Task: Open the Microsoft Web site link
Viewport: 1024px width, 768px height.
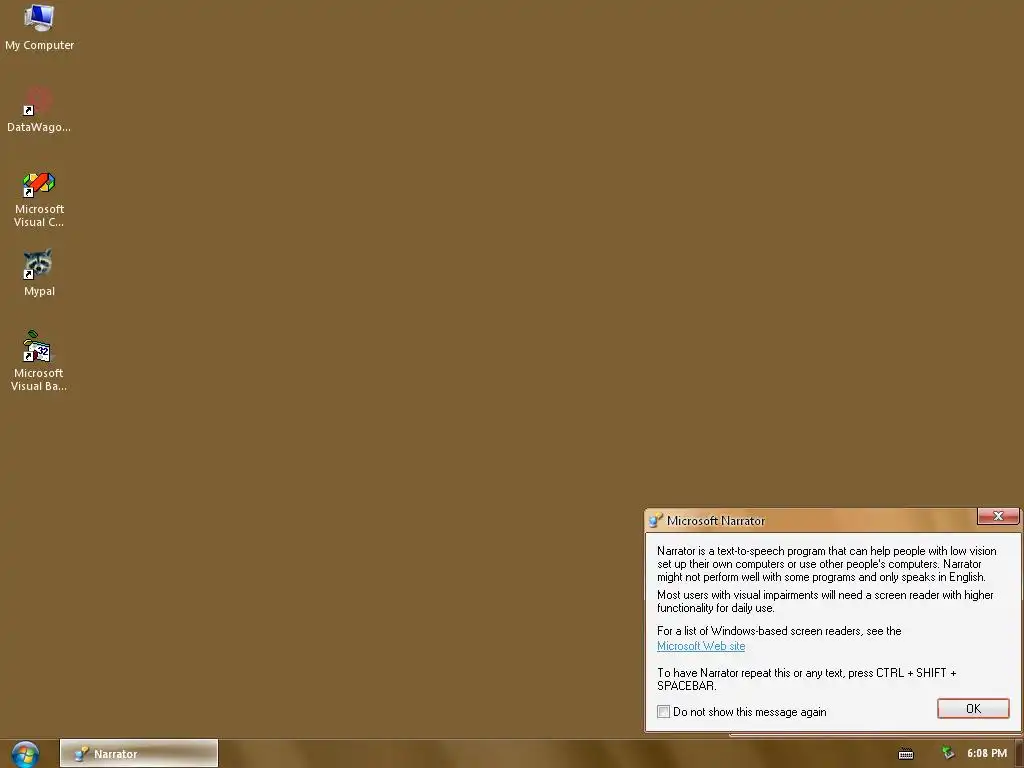Action: click(x=701, y=646)
